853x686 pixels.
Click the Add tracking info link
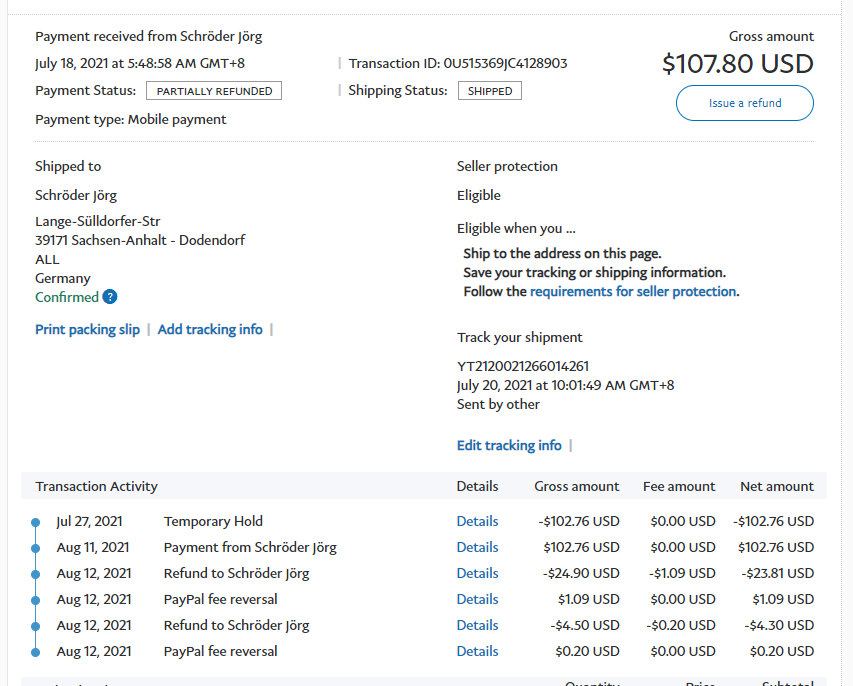[210, 329]
